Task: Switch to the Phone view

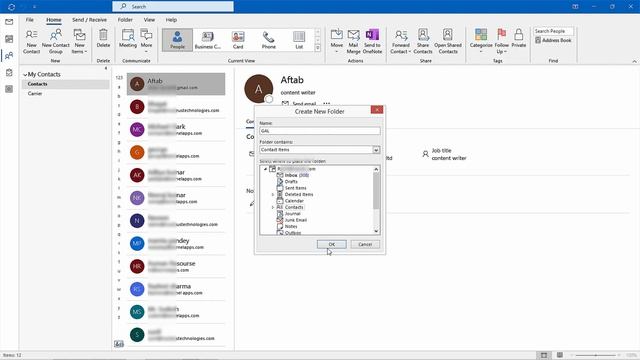Action: (269, 40)
